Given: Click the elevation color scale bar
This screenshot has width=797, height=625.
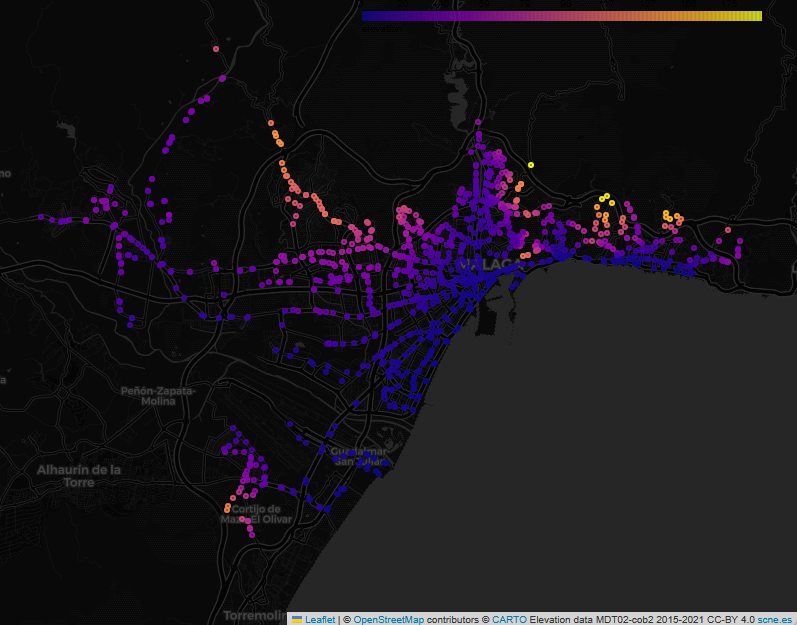Looking at the screenshot, I should [x=562, y=16].
